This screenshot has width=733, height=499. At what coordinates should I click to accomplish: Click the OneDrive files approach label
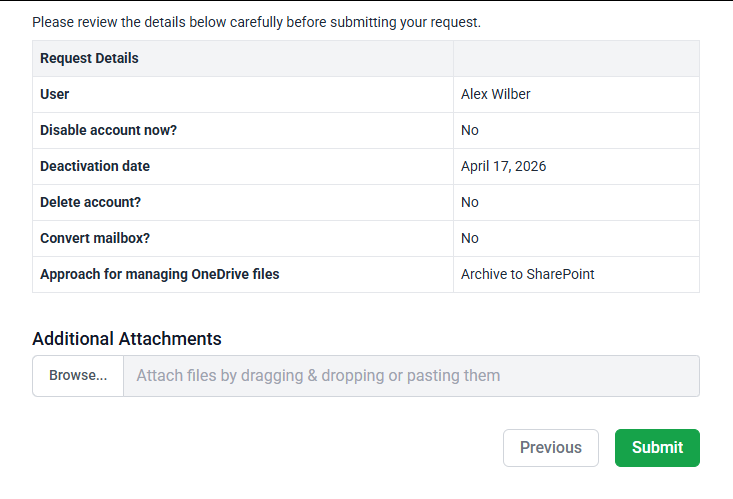[x=159, y=274]
